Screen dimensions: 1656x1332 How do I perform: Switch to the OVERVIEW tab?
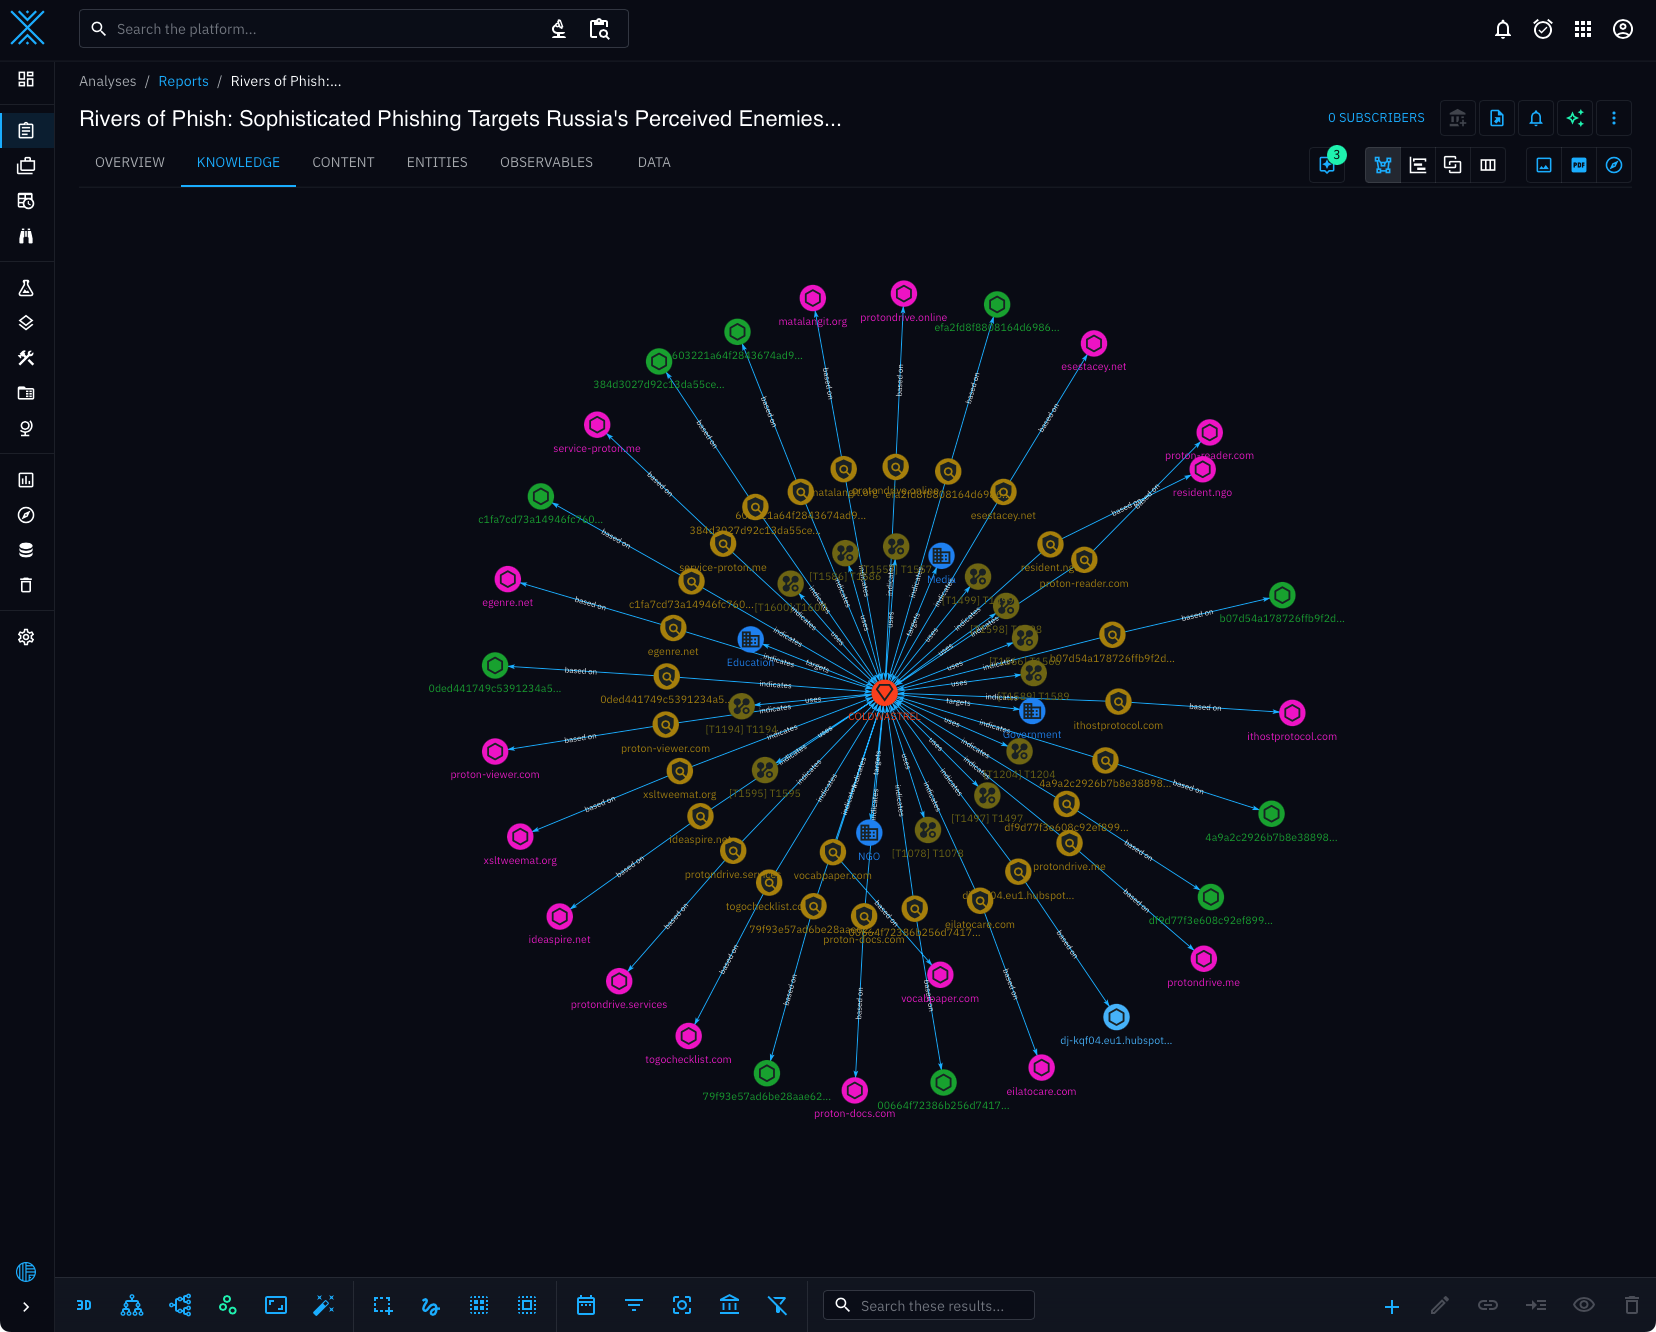tap(130, 162)
